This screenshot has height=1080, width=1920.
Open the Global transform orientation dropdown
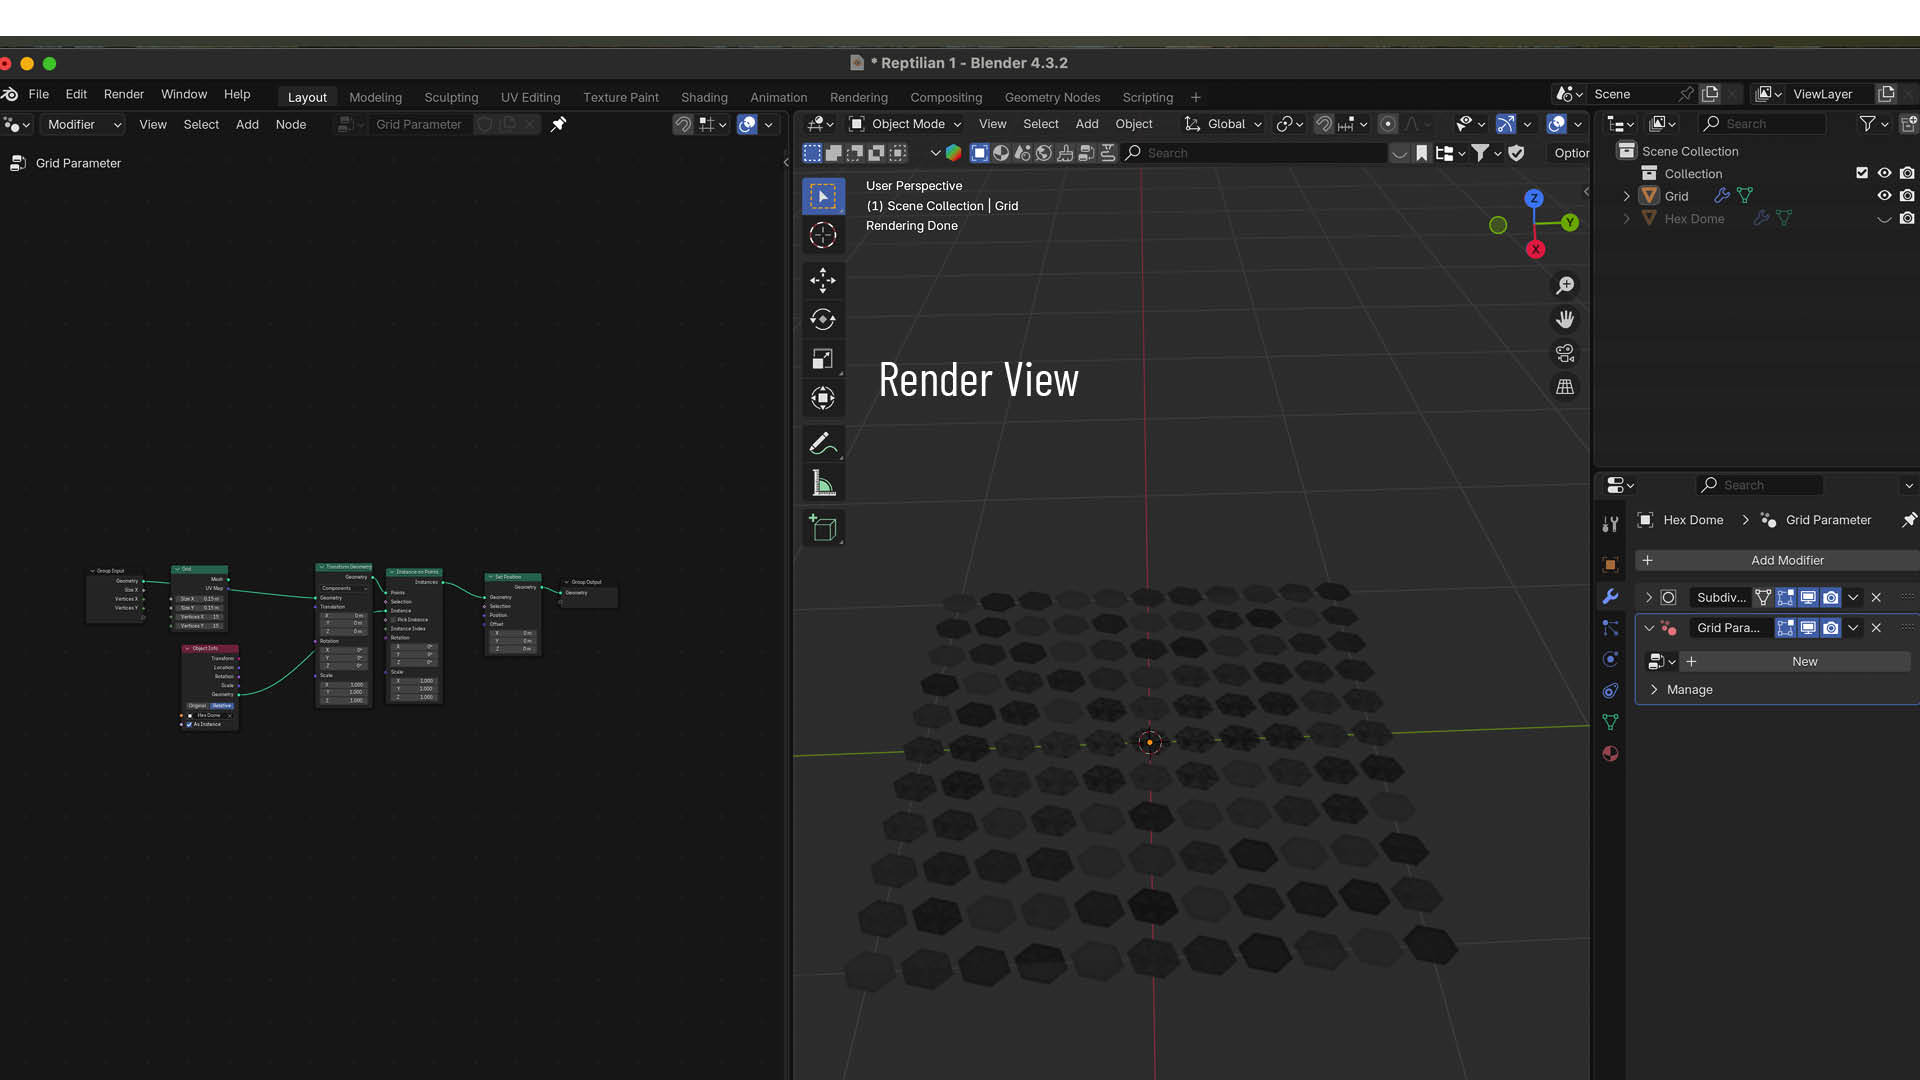pos(1224,124)
